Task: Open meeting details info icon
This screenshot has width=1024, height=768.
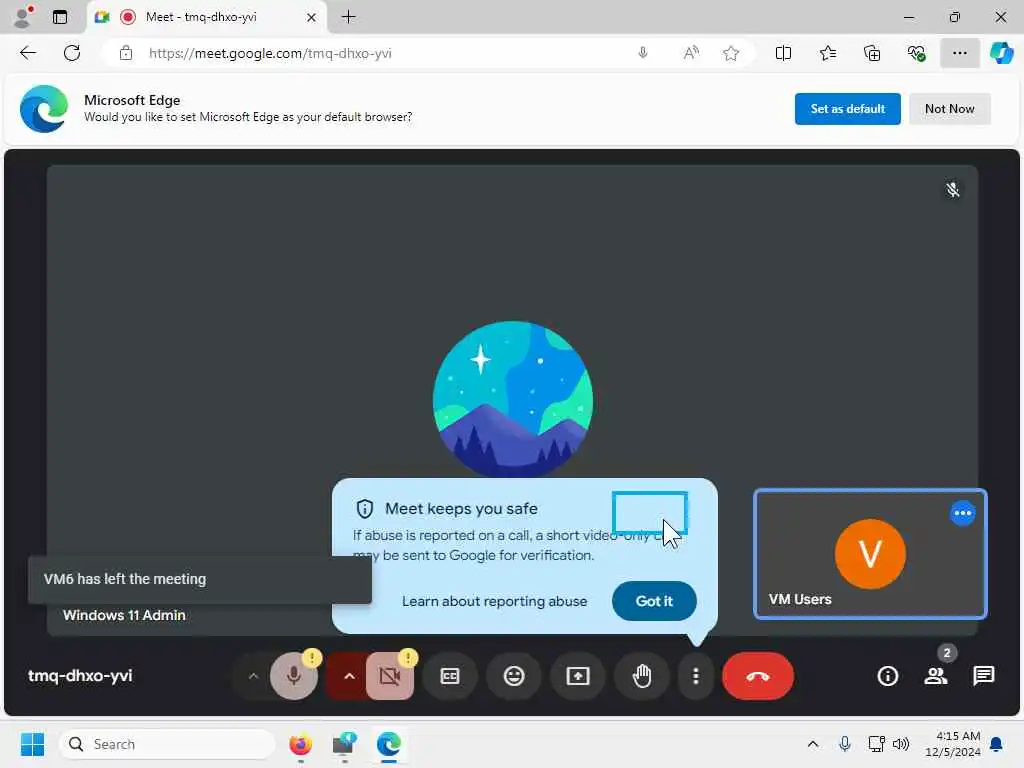Action: (x=888, y=676)
